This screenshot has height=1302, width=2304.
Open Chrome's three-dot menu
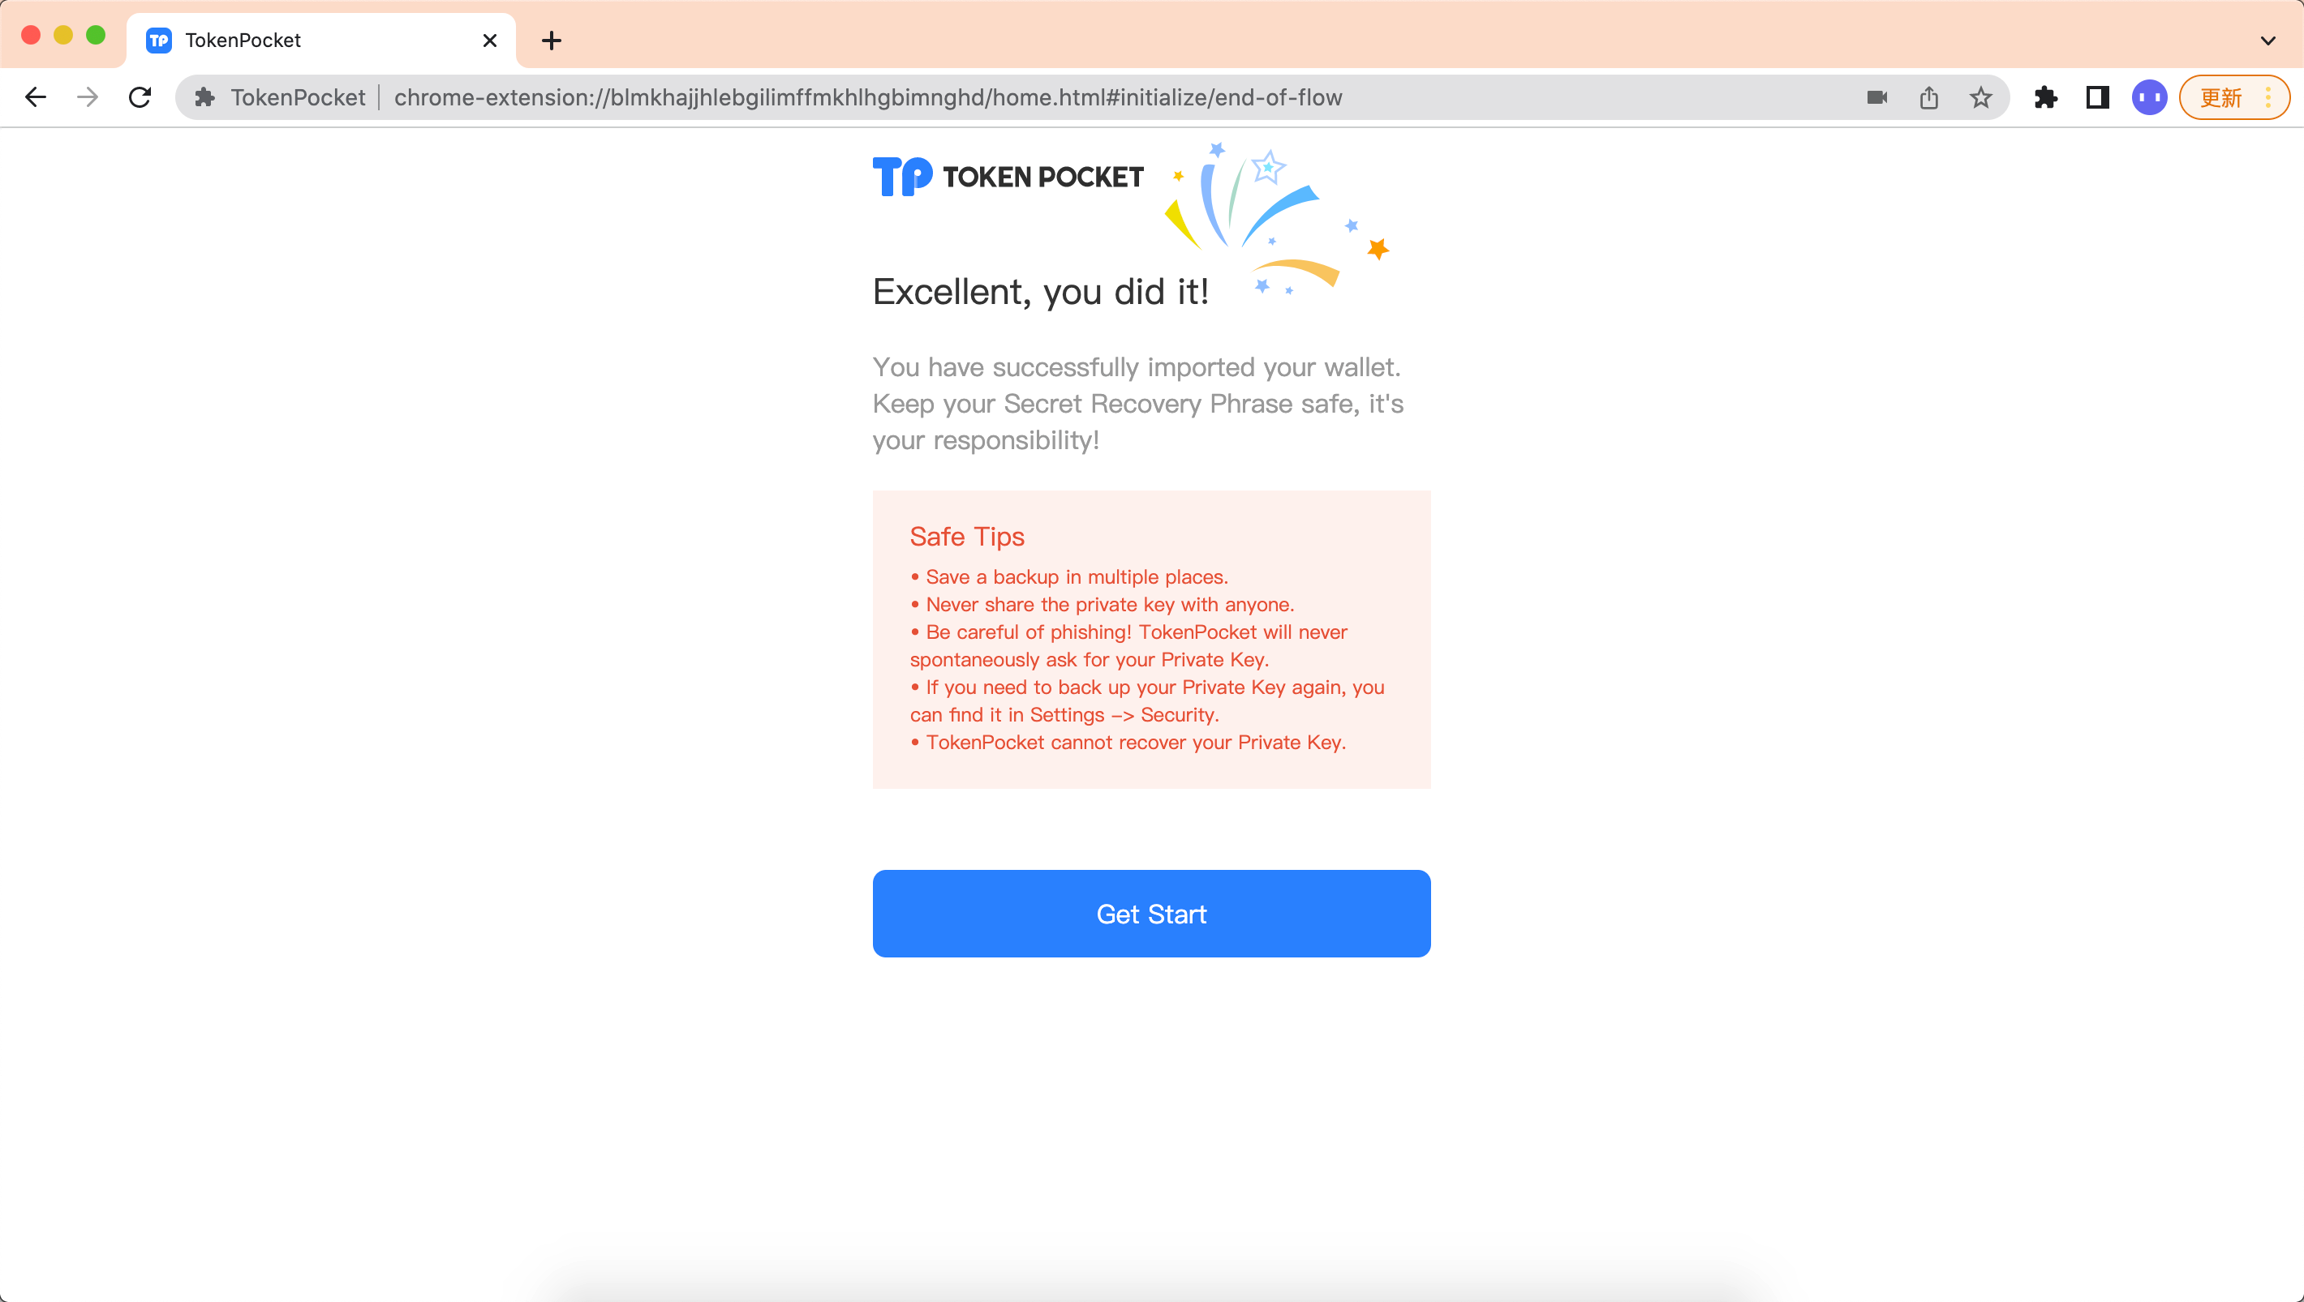click(x=2268, y=97)
